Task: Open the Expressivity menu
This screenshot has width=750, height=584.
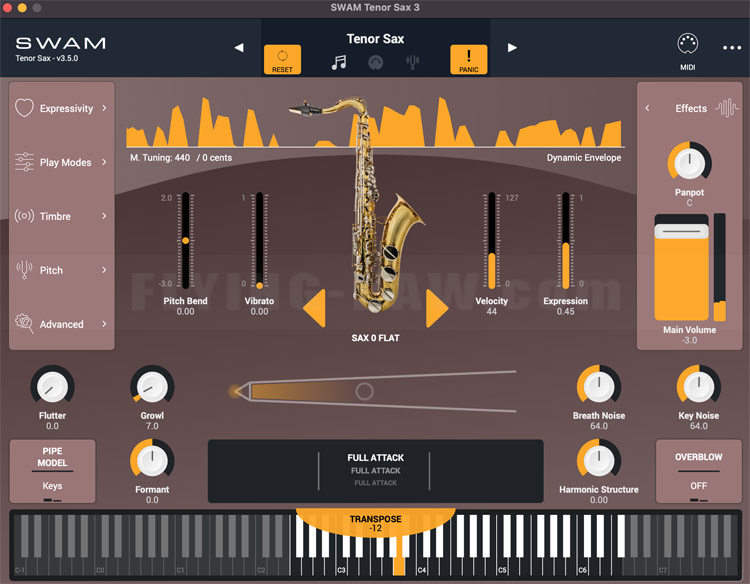Action: coord(62,108)
